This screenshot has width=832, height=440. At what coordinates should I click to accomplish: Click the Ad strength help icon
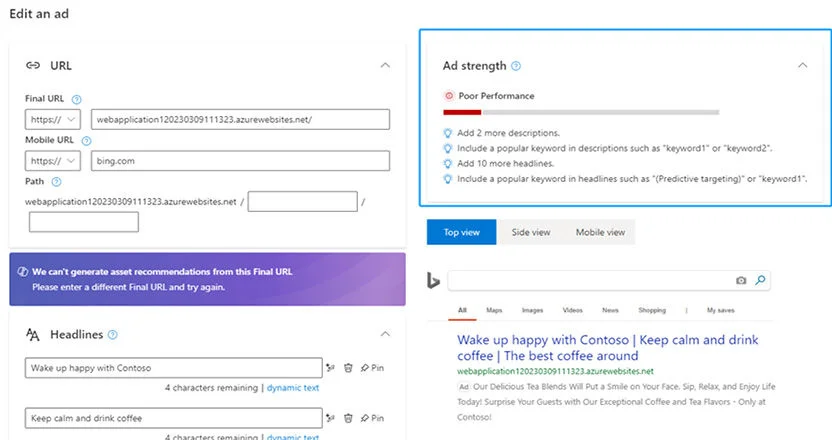pos(516,66)
